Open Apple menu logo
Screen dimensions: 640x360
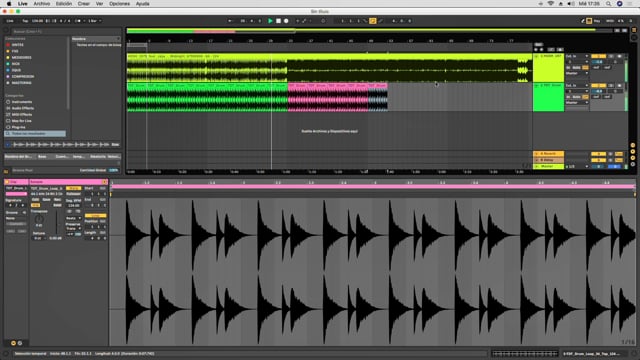9,4
